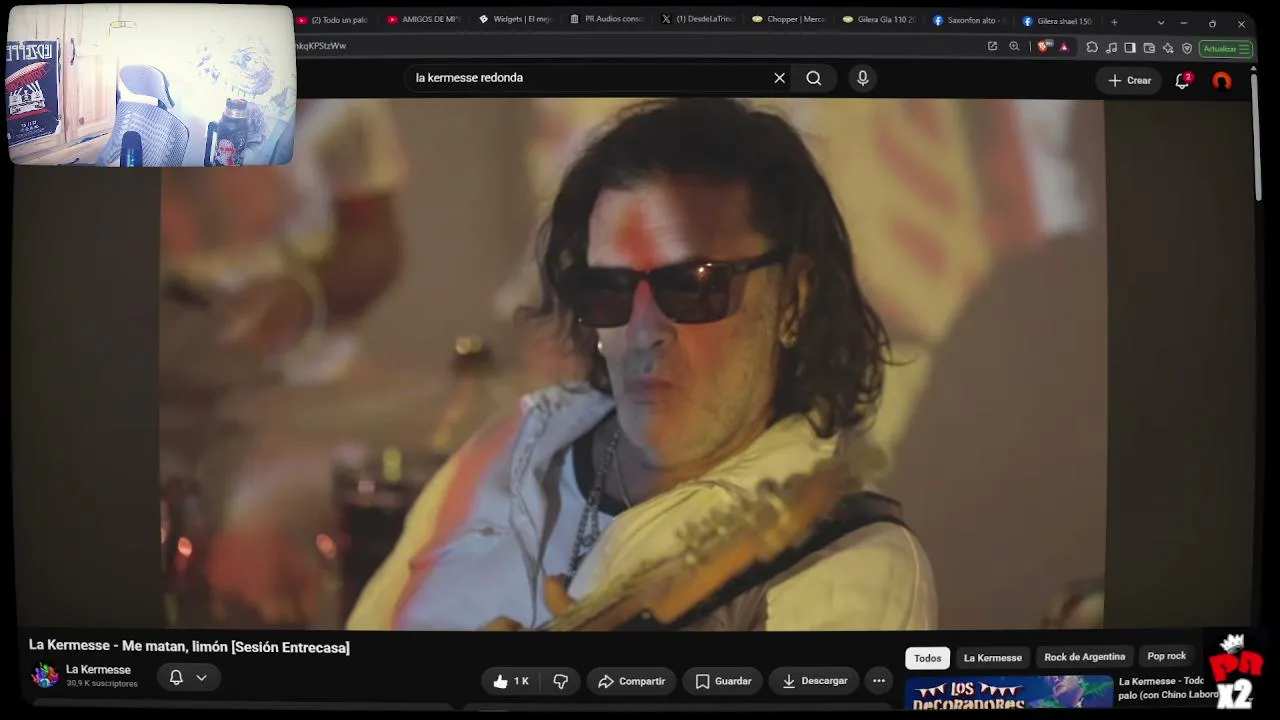Image resolution: width=1280 pixels, height=720 pixels.
Task: Click the zoom magnifier icon in address bar
Action: [1014, 46]
